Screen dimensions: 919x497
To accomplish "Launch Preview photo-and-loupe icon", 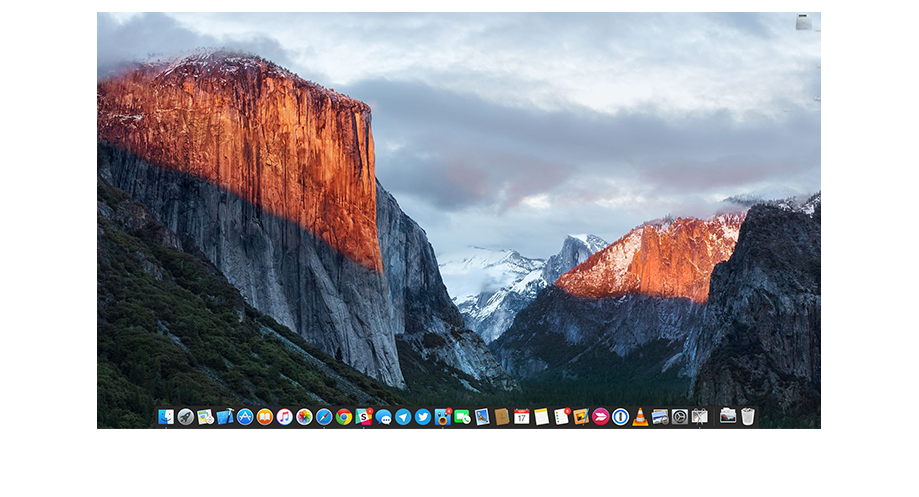I will 660,417.
